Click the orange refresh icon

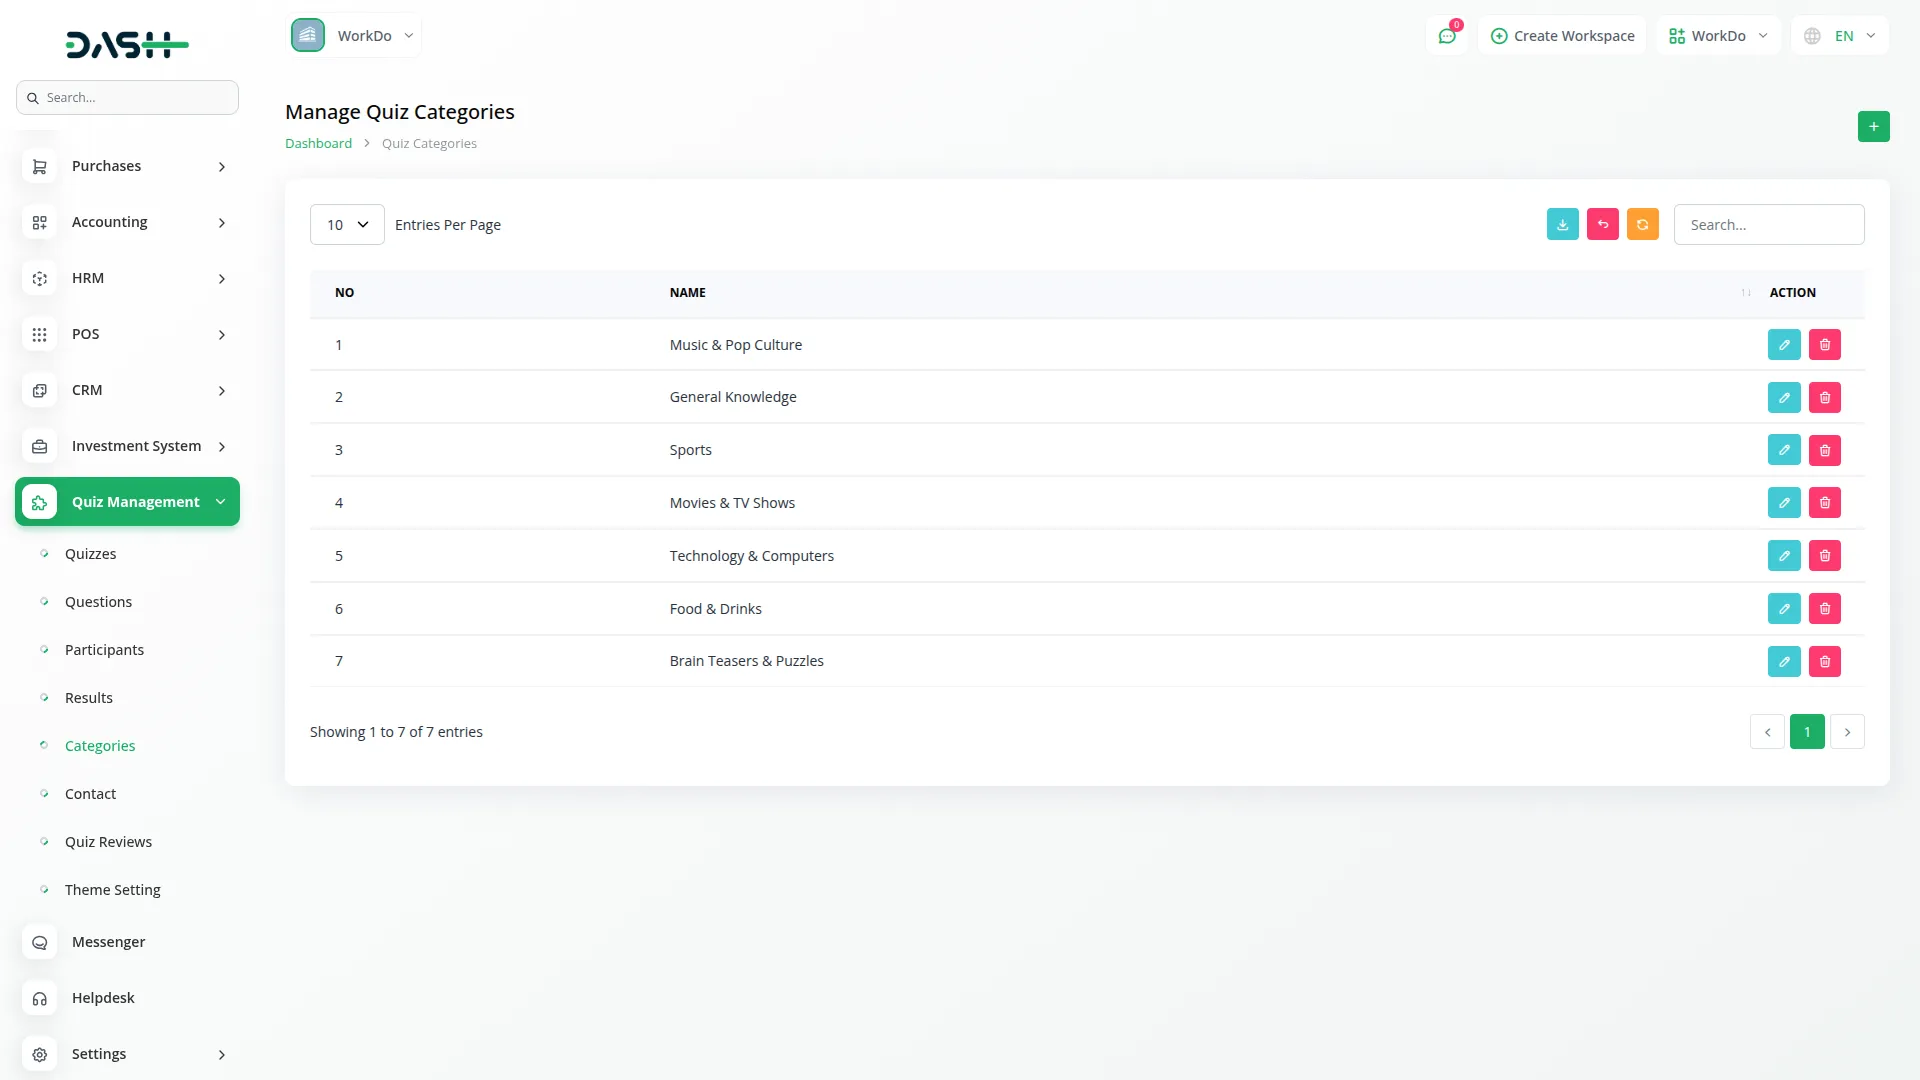(1643, 224)
